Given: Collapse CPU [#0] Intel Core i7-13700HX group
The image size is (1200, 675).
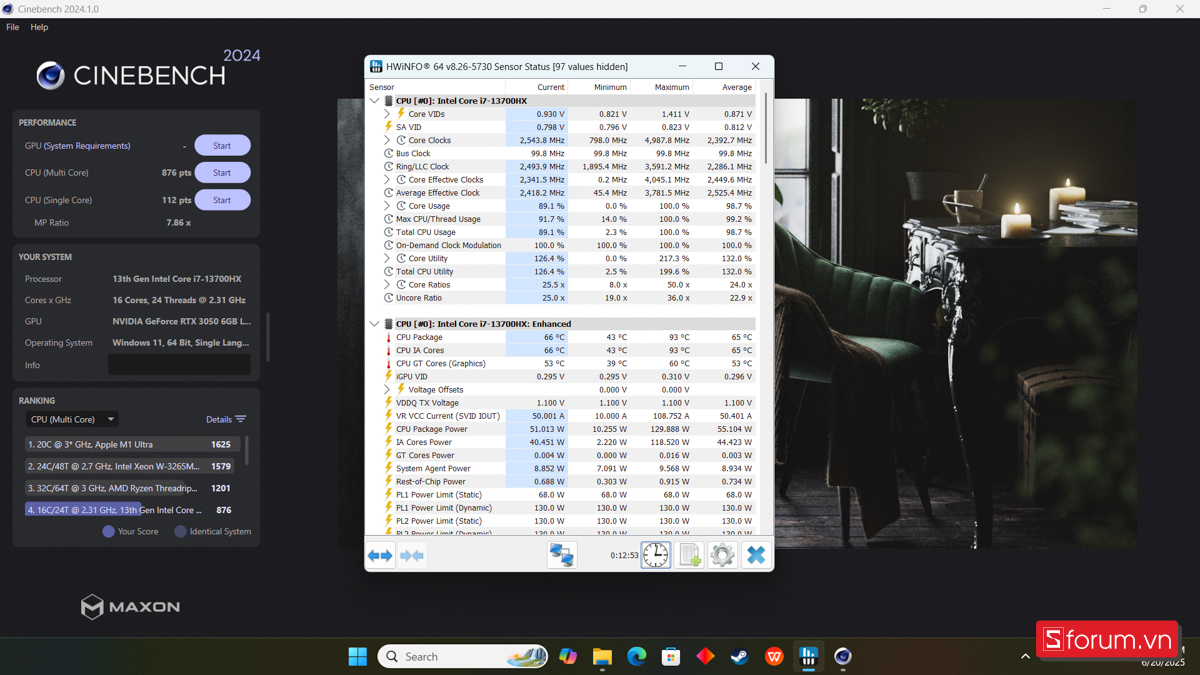Looking at the screenshot, I should [375, 101].
